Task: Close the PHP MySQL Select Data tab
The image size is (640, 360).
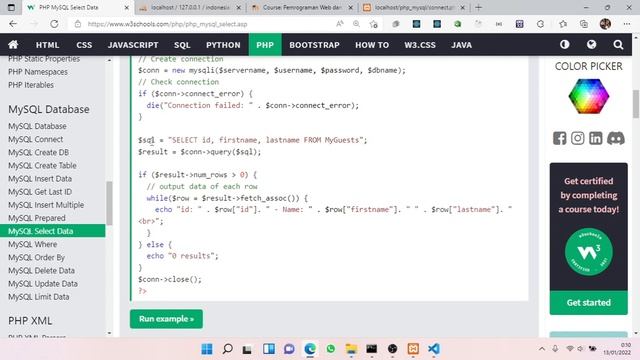Action: 127,7
